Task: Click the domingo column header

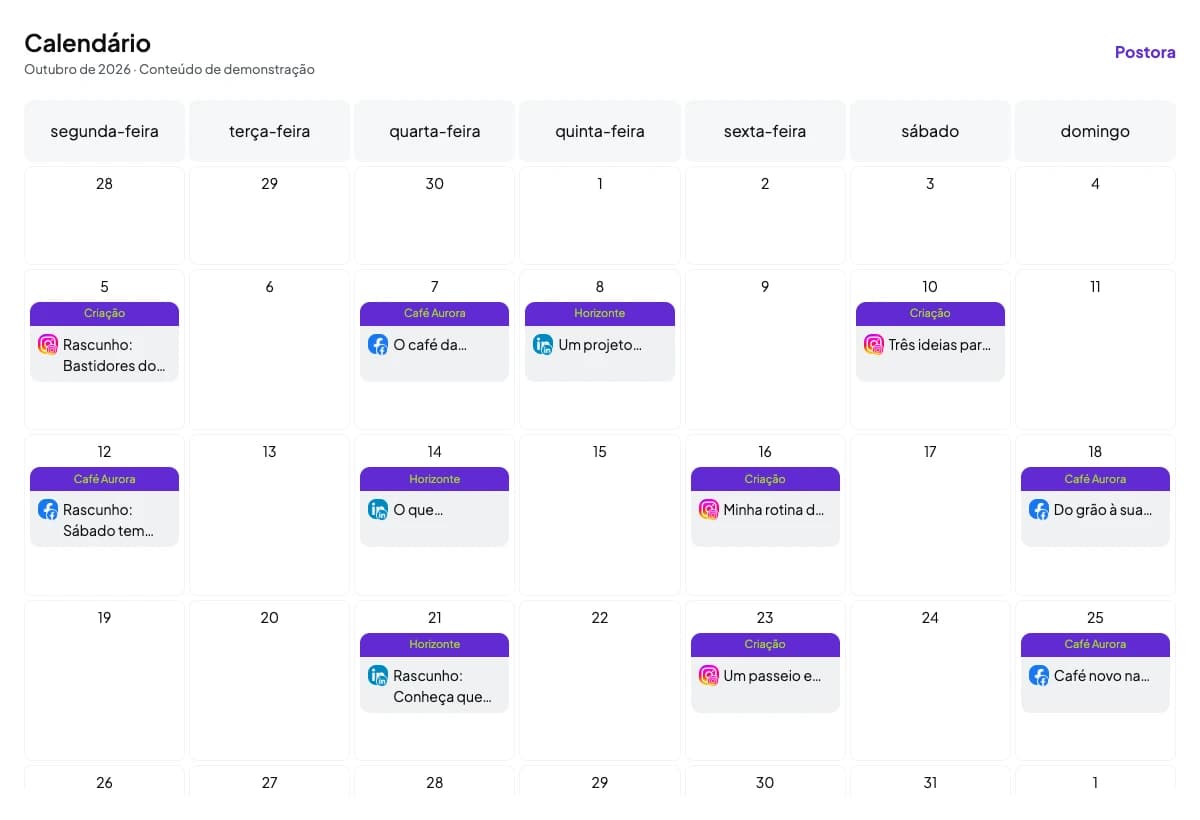Action: click(x=1095, y=131)
